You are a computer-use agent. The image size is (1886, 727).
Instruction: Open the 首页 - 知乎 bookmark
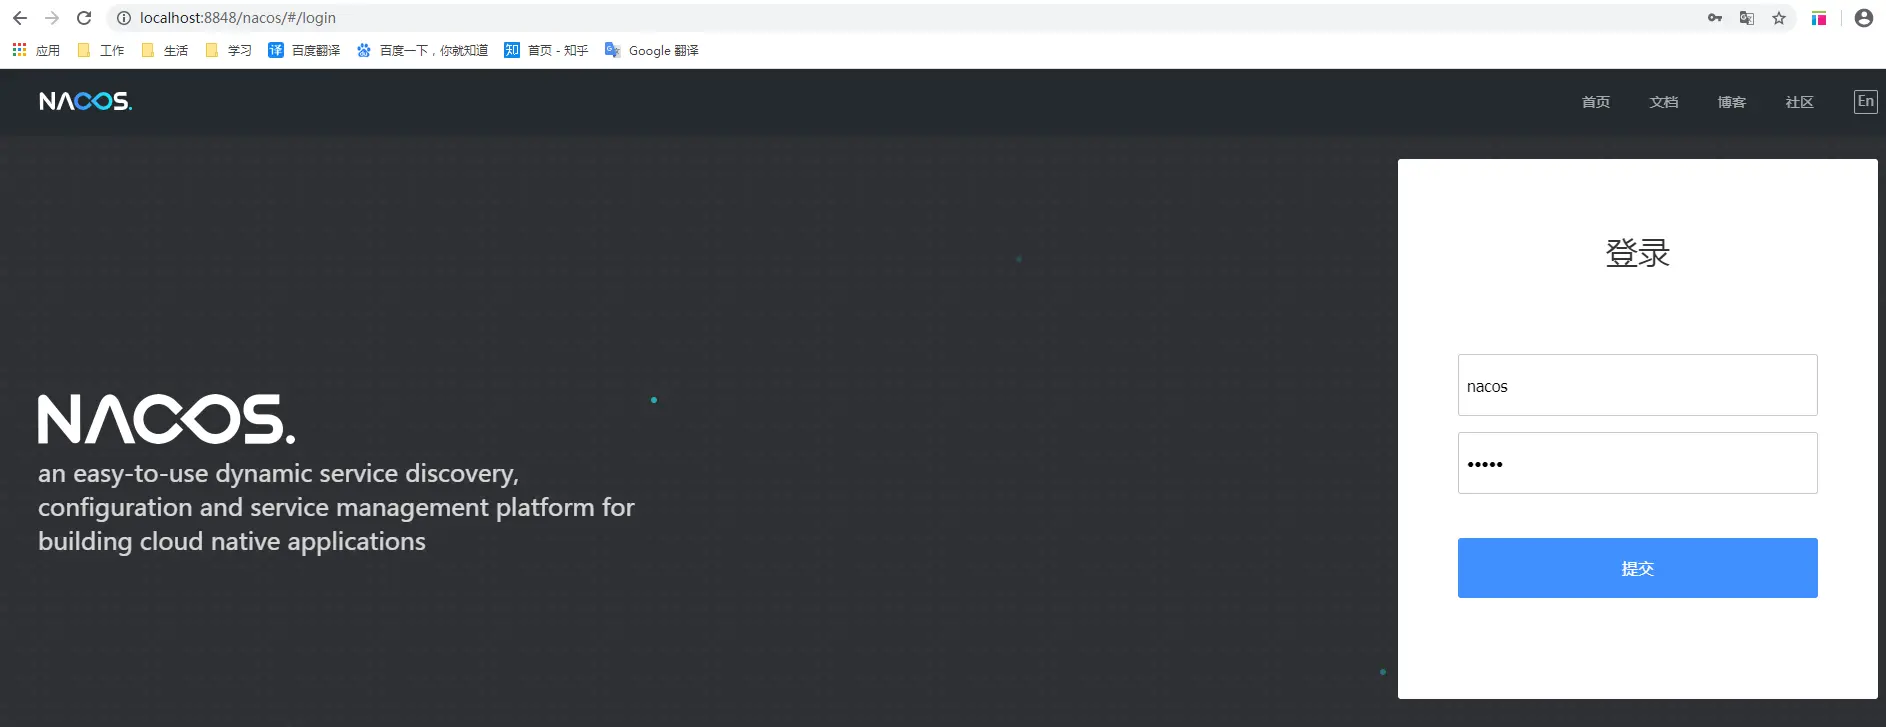[x=546, y=50]
